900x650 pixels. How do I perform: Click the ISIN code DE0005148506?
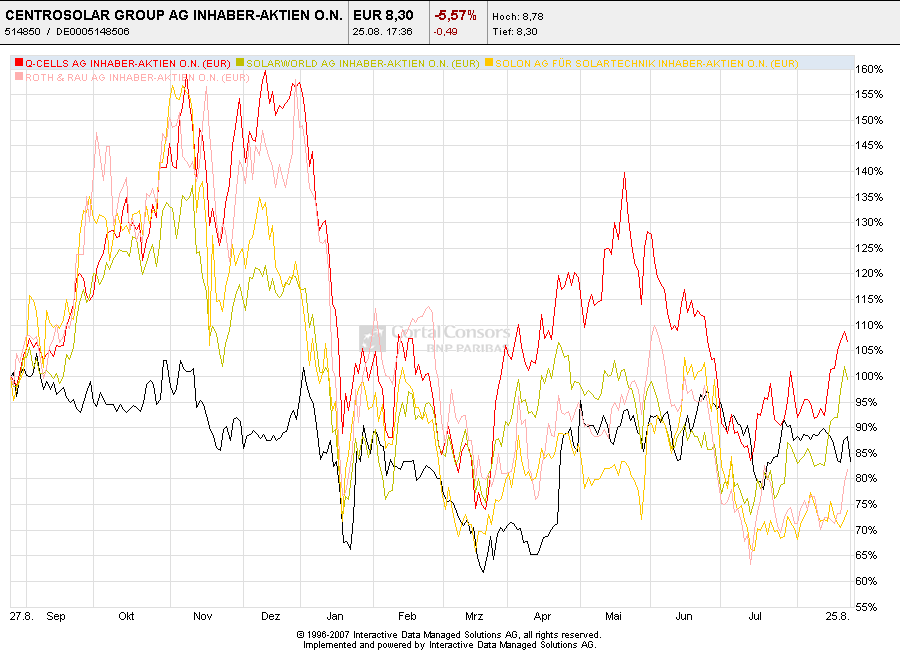tap(93, 32)
